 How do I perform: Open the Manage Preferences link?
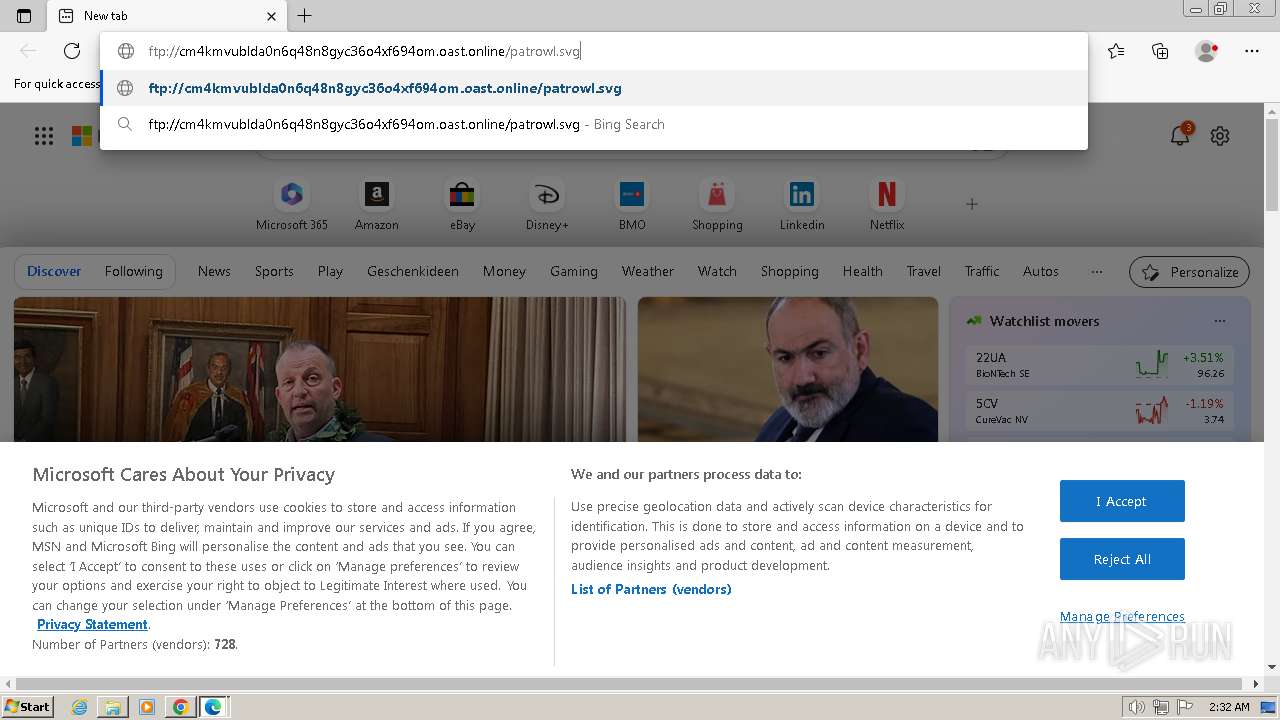click(1122, 616)
